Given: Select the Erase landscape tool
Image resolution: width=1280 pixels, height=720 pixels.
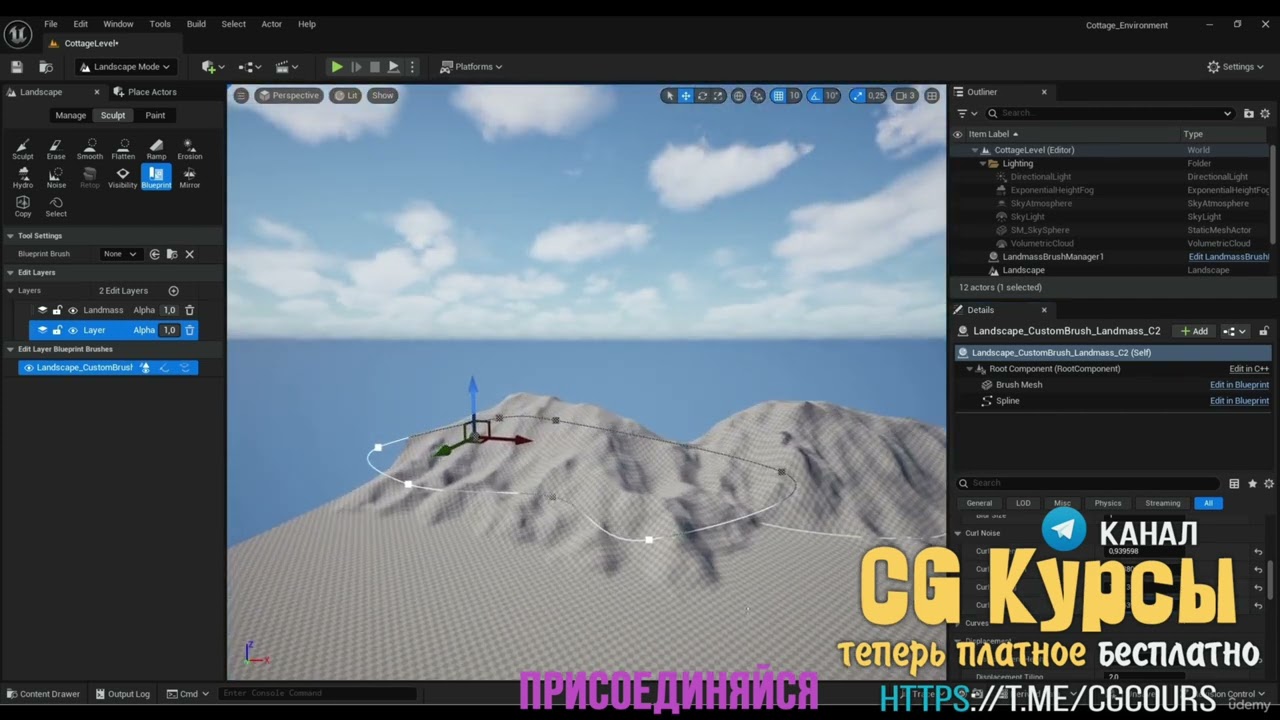Looking at the screenshot, I should (x=56, y=149).
